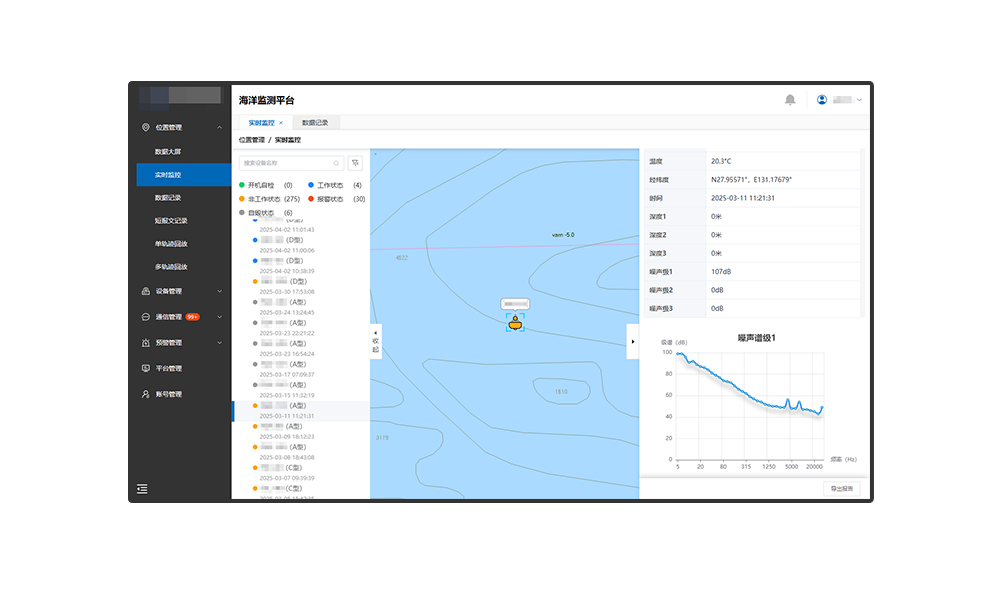Filter by 报警状态 status (30)
1000x600 pixels.
pos(336,199)
